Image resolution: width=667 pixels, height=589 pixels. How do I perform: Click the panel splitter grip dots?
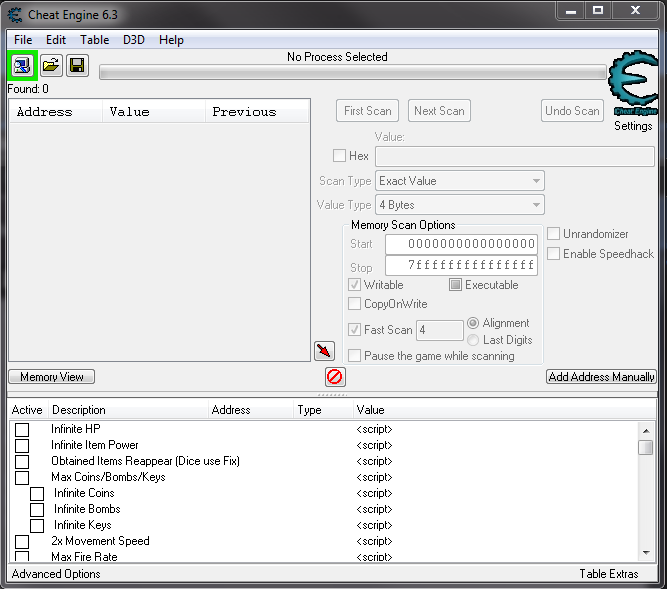pos(333,395)
